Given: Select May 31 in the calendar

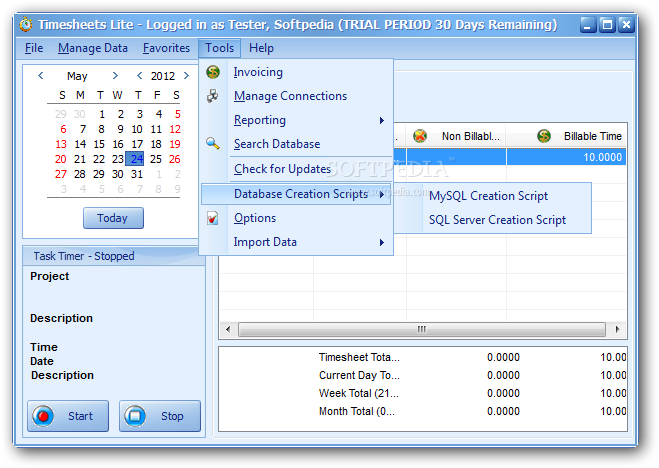Looking at the screenshot, I should click(137, 174).
